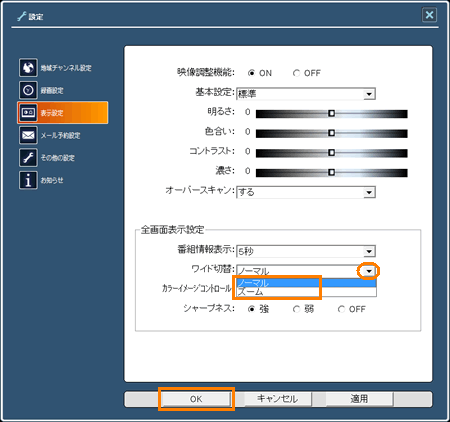Open その他の設定 section label

click(57, 158)
